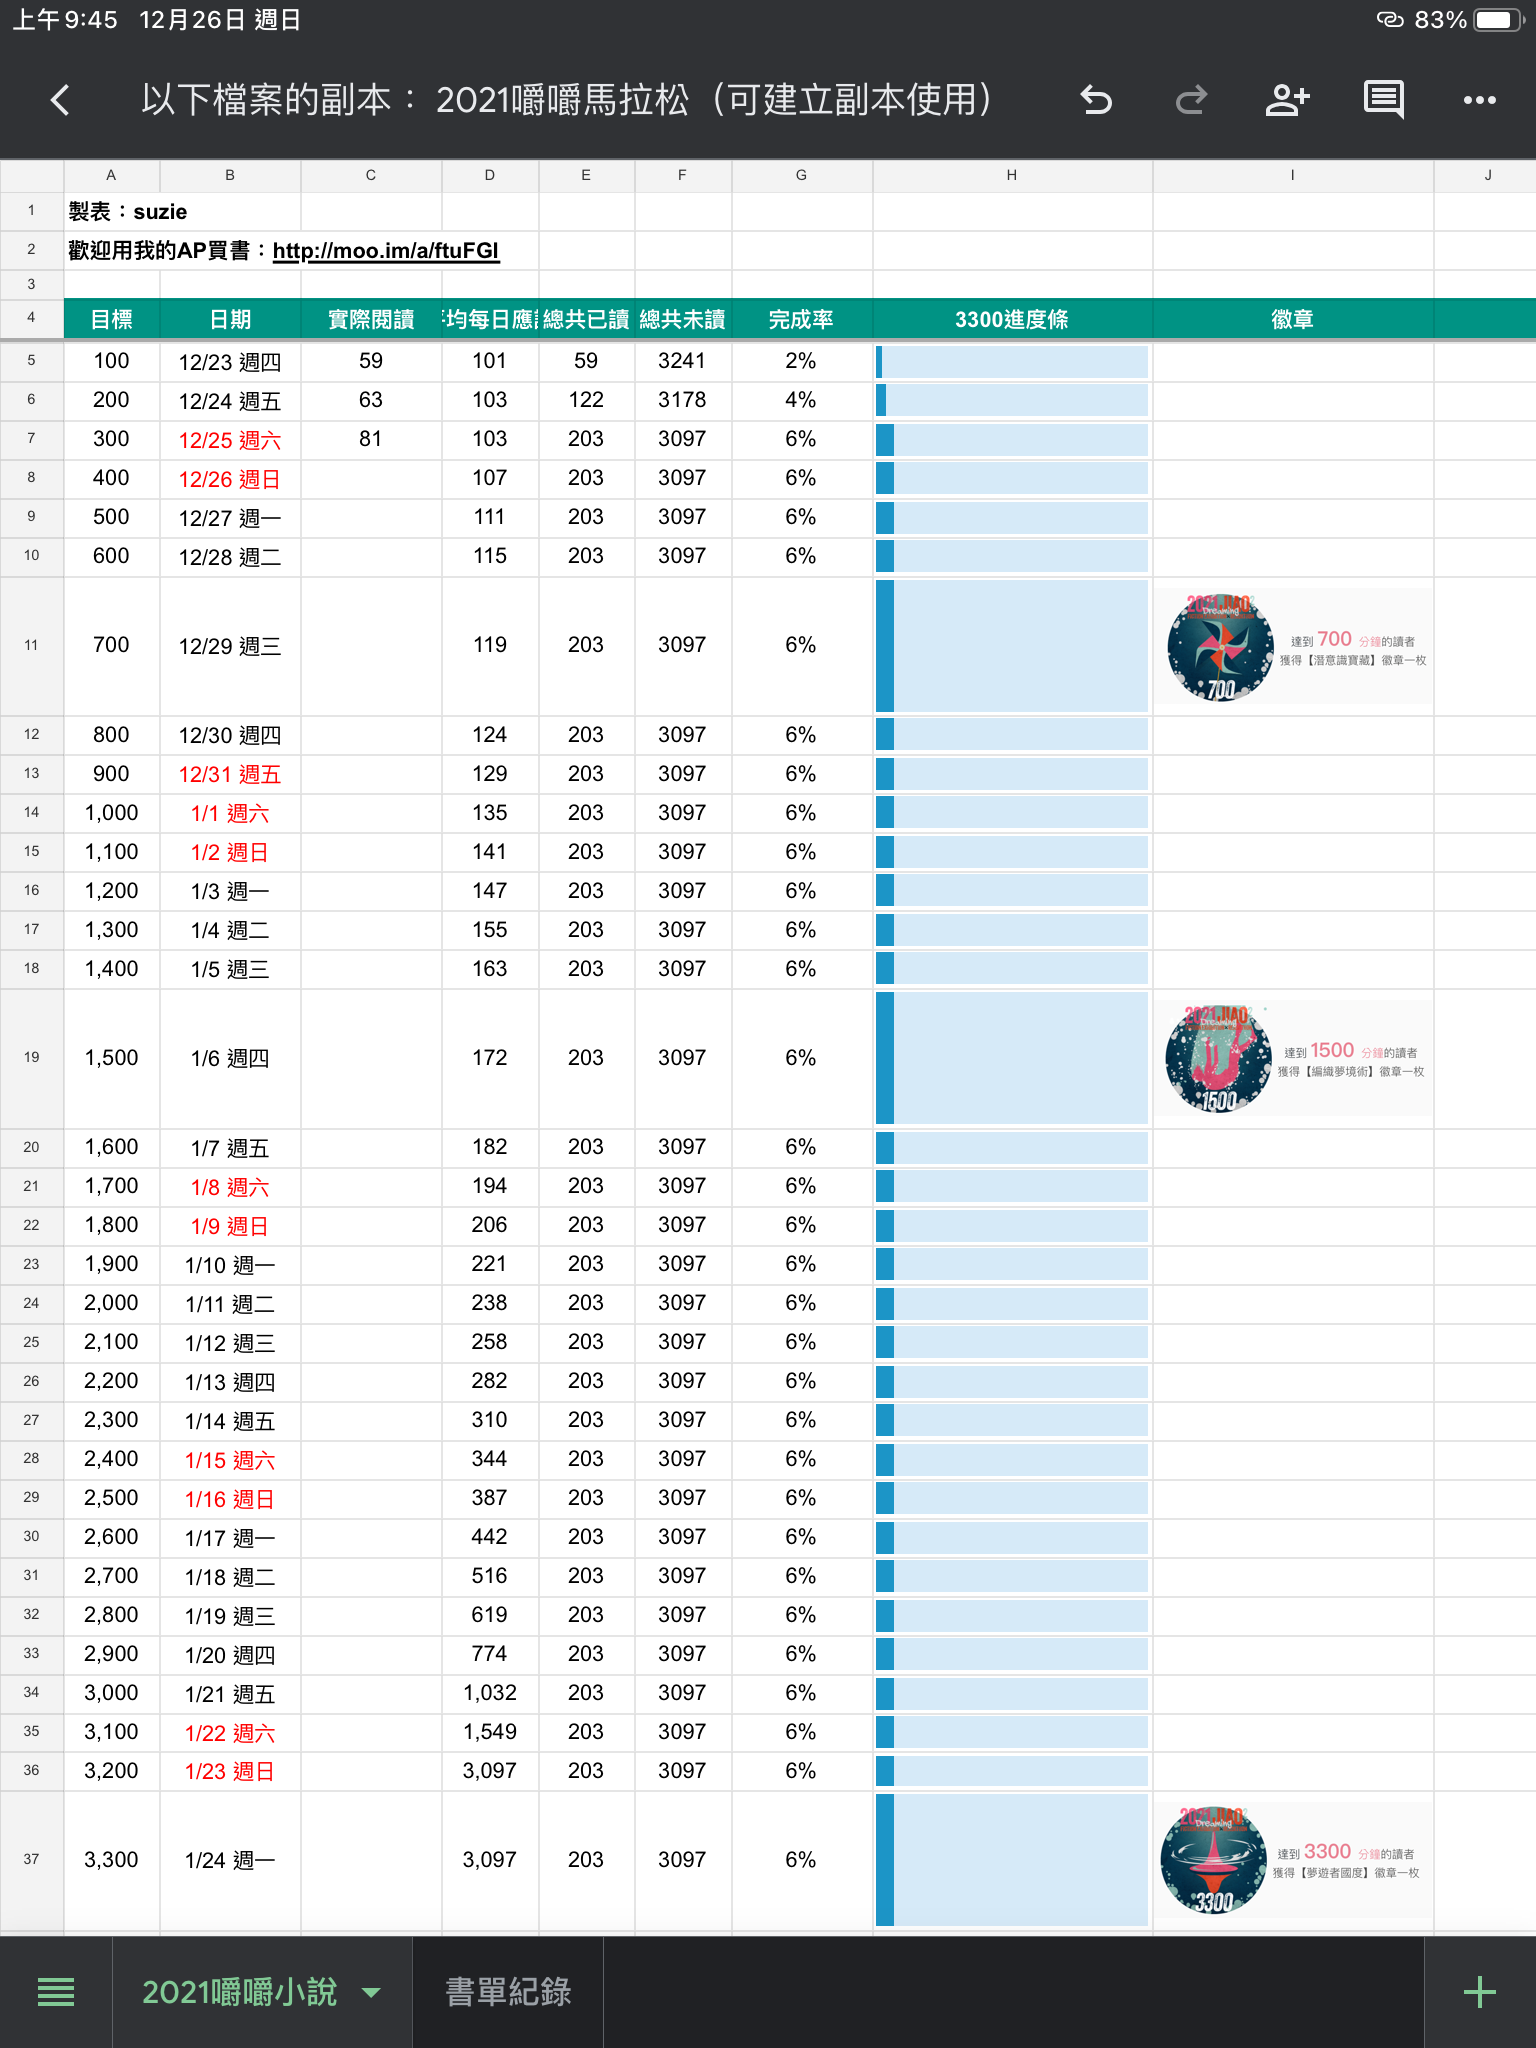Add a new sheet with plus icon
Screen dimensions: 1536x2048
[1480, 1992]
